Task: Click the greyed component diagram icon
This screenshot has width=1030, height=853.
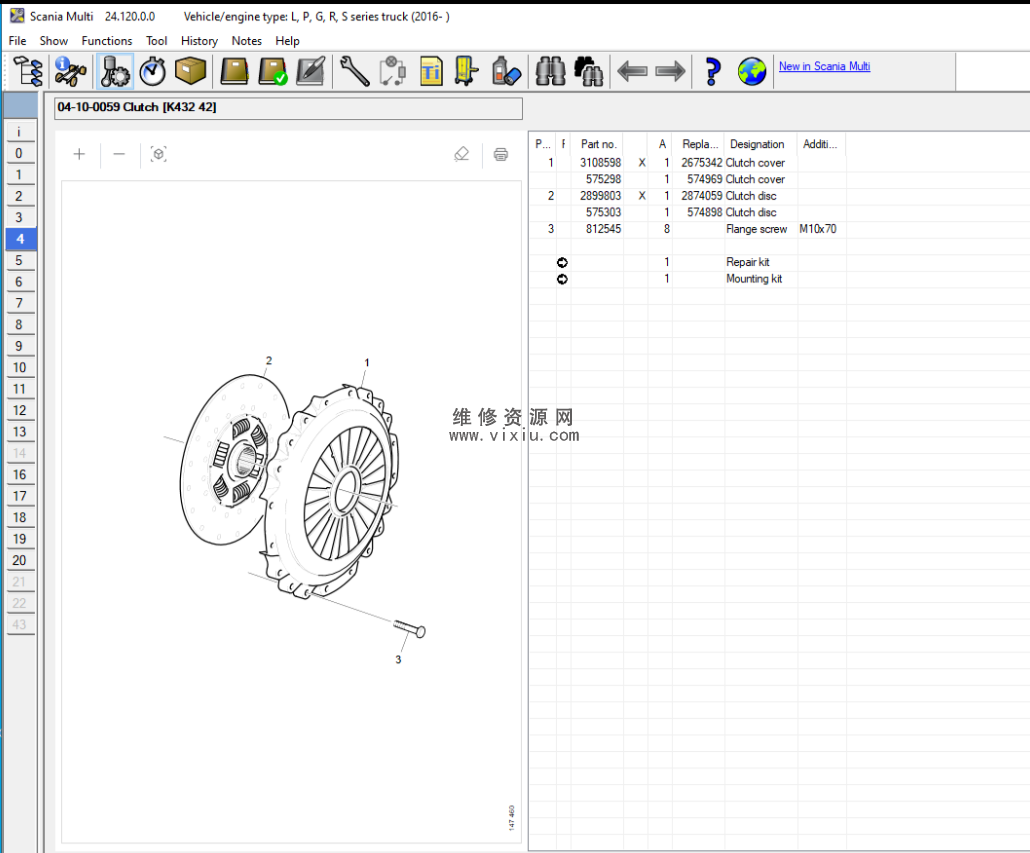Action: pos(393,71)
